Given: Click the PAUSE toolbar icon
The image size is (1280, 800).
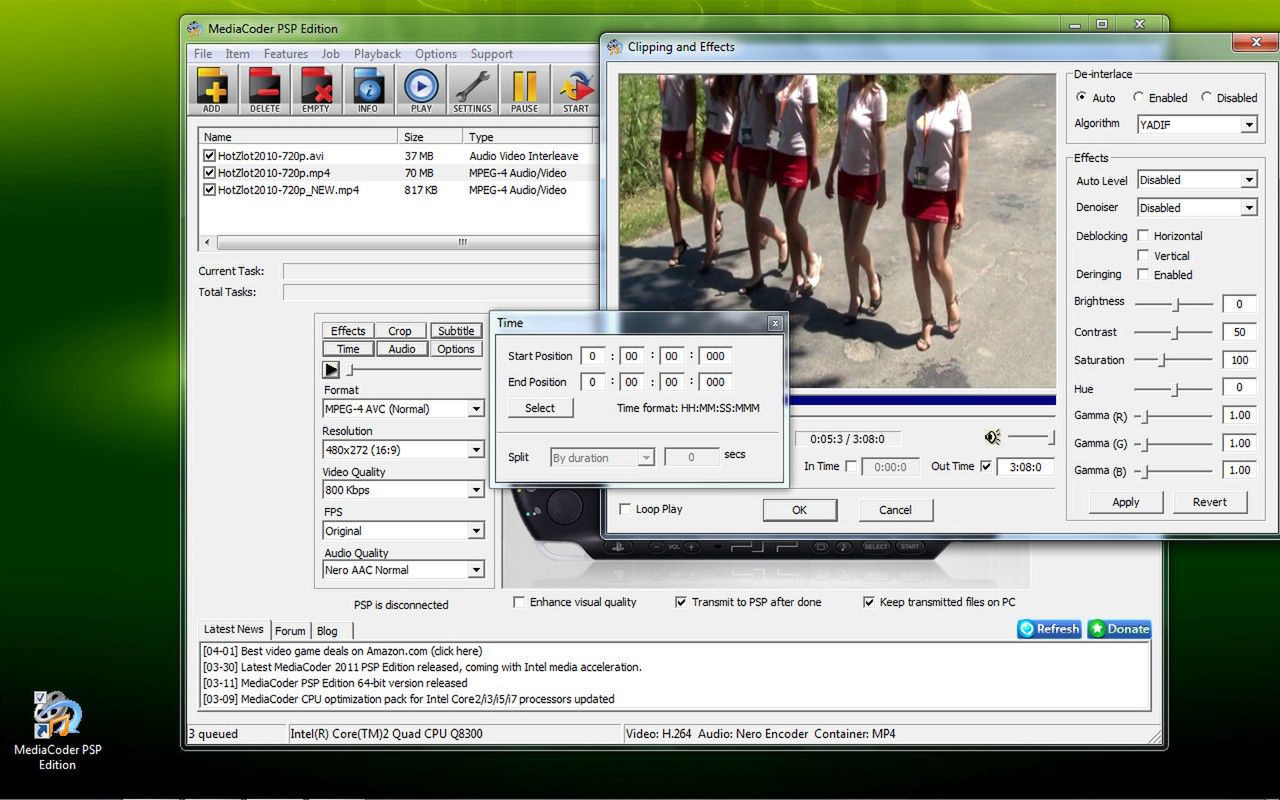Looking at the screenshot, I should tap(524, 90).
